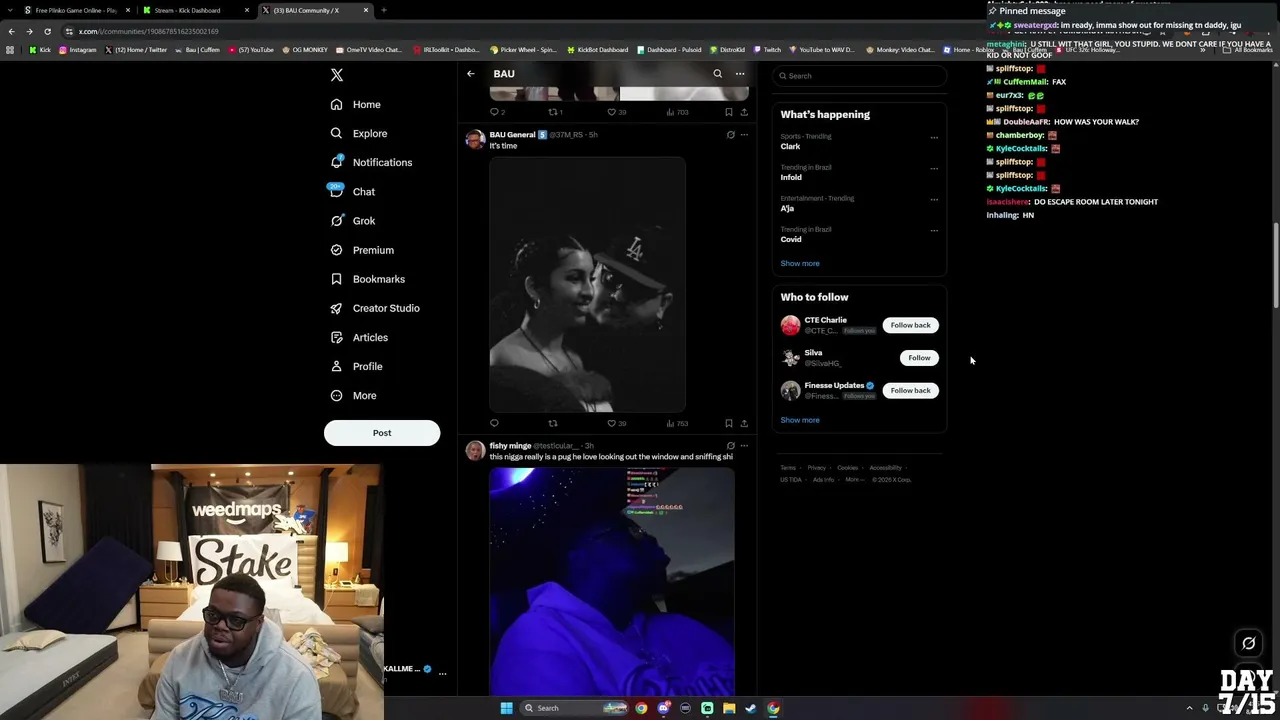Click the white Post button
The image size is (1280, 720).
[x=382, y=433]
